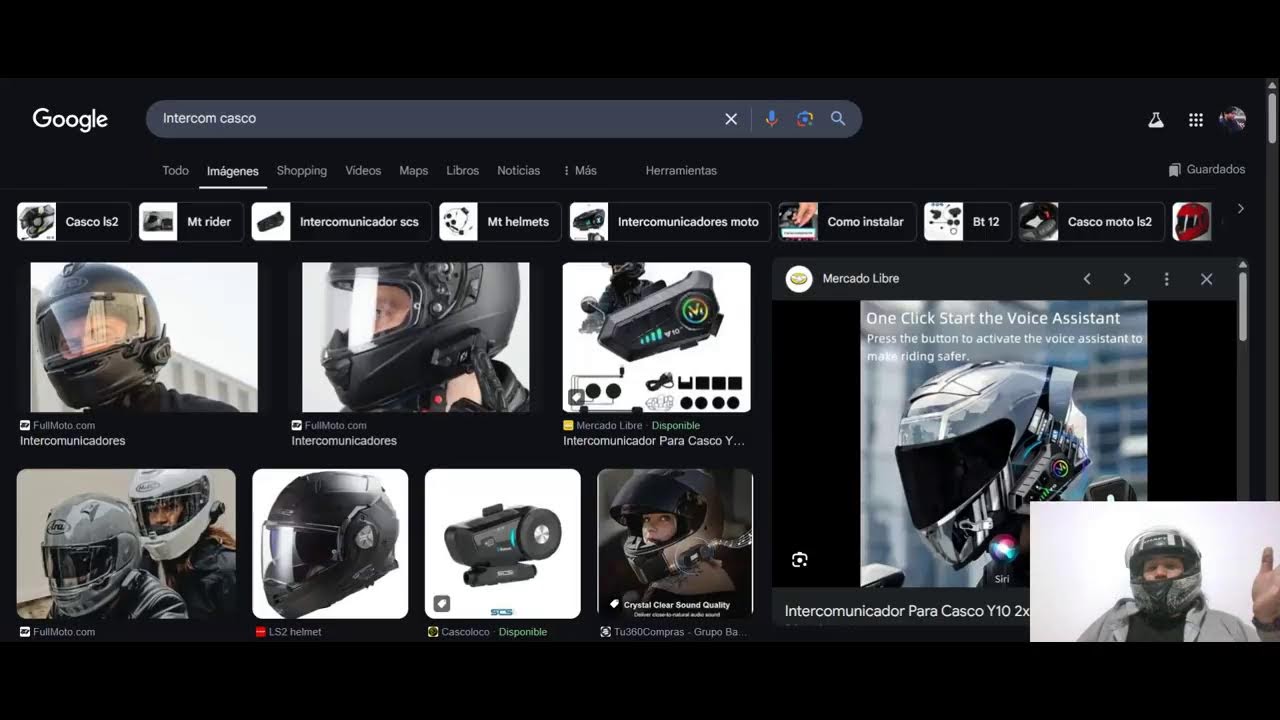Open Tu360Compras woman helmet thumbnail
1280x720 pixels.
(675, 544)
